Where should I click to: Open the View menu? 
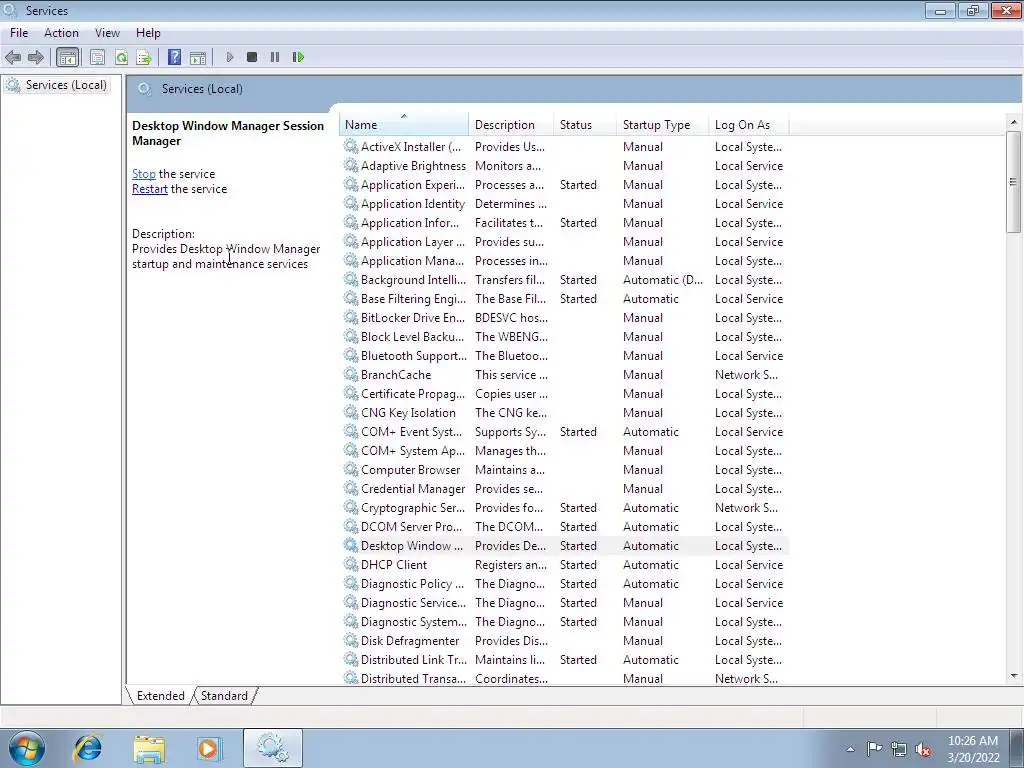click(x=107, y=33)
